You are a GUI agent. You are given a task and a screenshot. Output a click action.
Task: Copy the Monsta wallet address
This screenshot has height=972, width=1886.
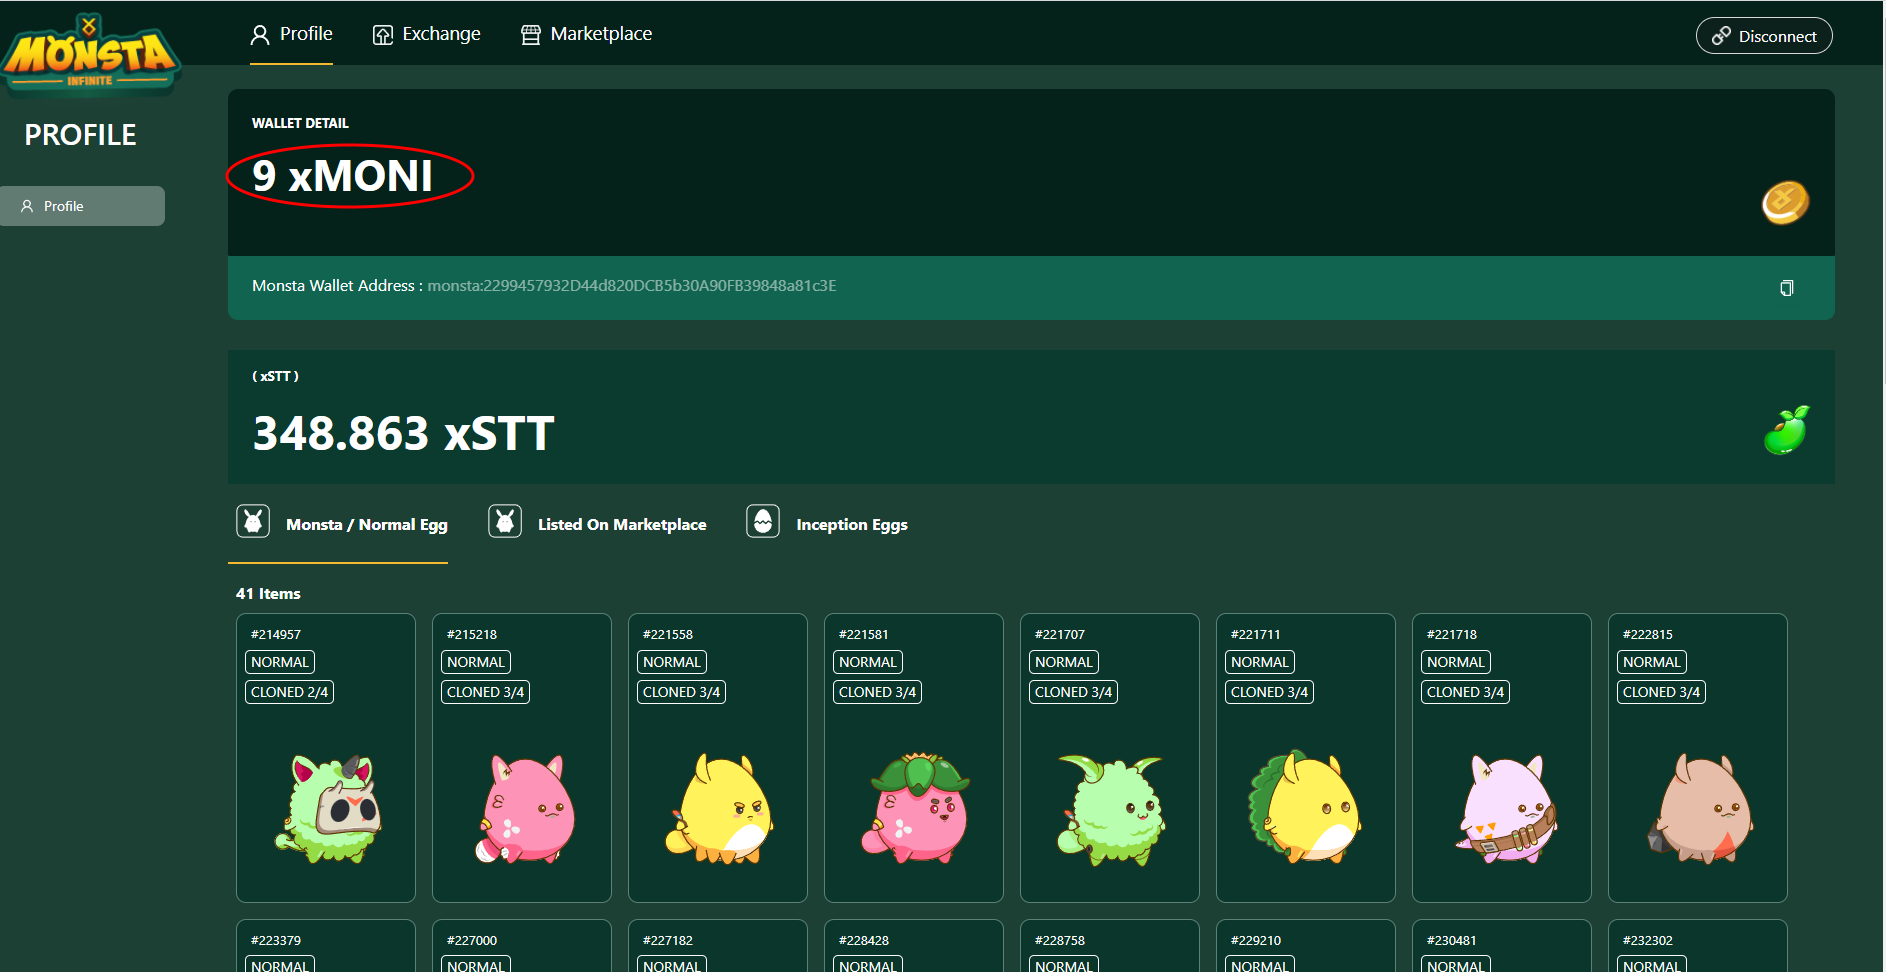click(1787, 288)
